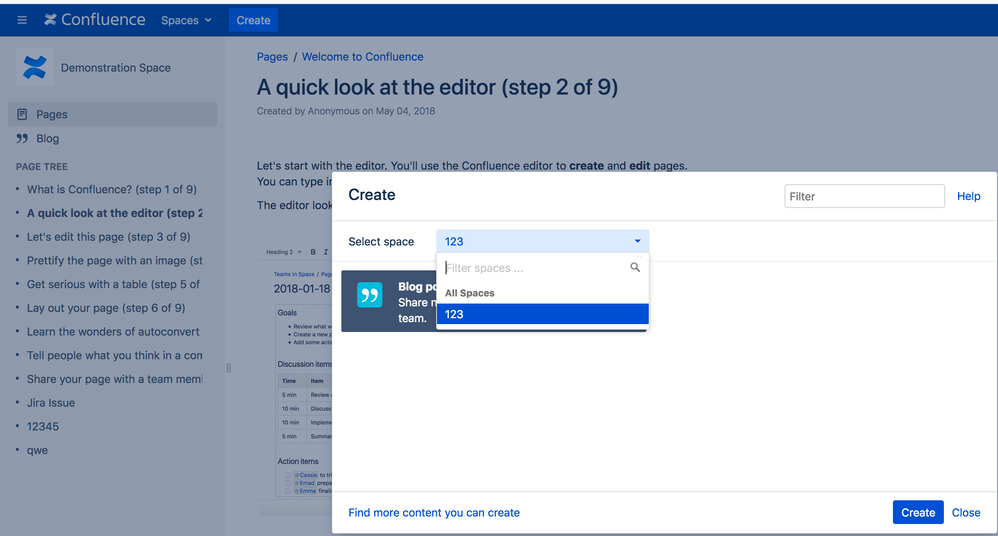Viewport: 998px width, 536px height.
Task: Open 'Let's edit this page (step 3 of 9)'
Action: 108,237
